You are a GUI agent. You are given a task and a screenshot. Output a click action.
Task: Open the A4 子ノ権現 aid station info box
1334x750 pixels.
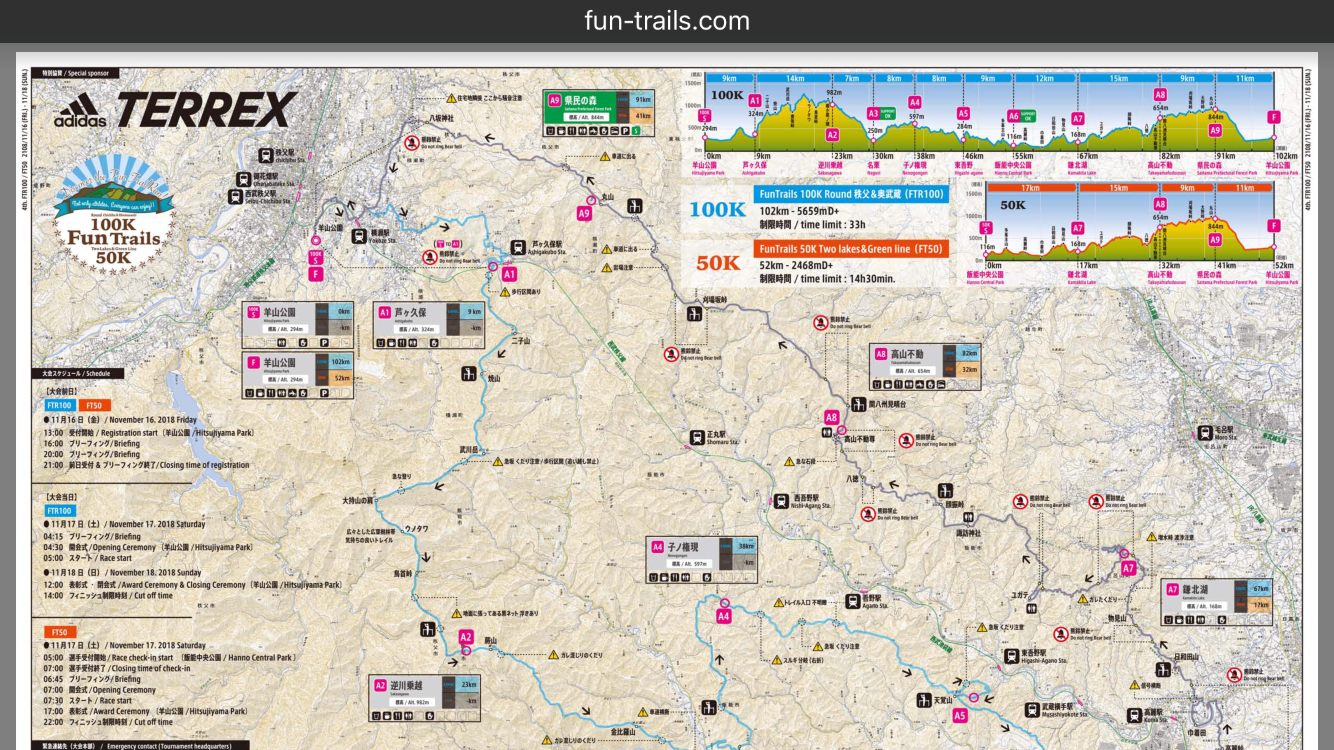point(702,560)
